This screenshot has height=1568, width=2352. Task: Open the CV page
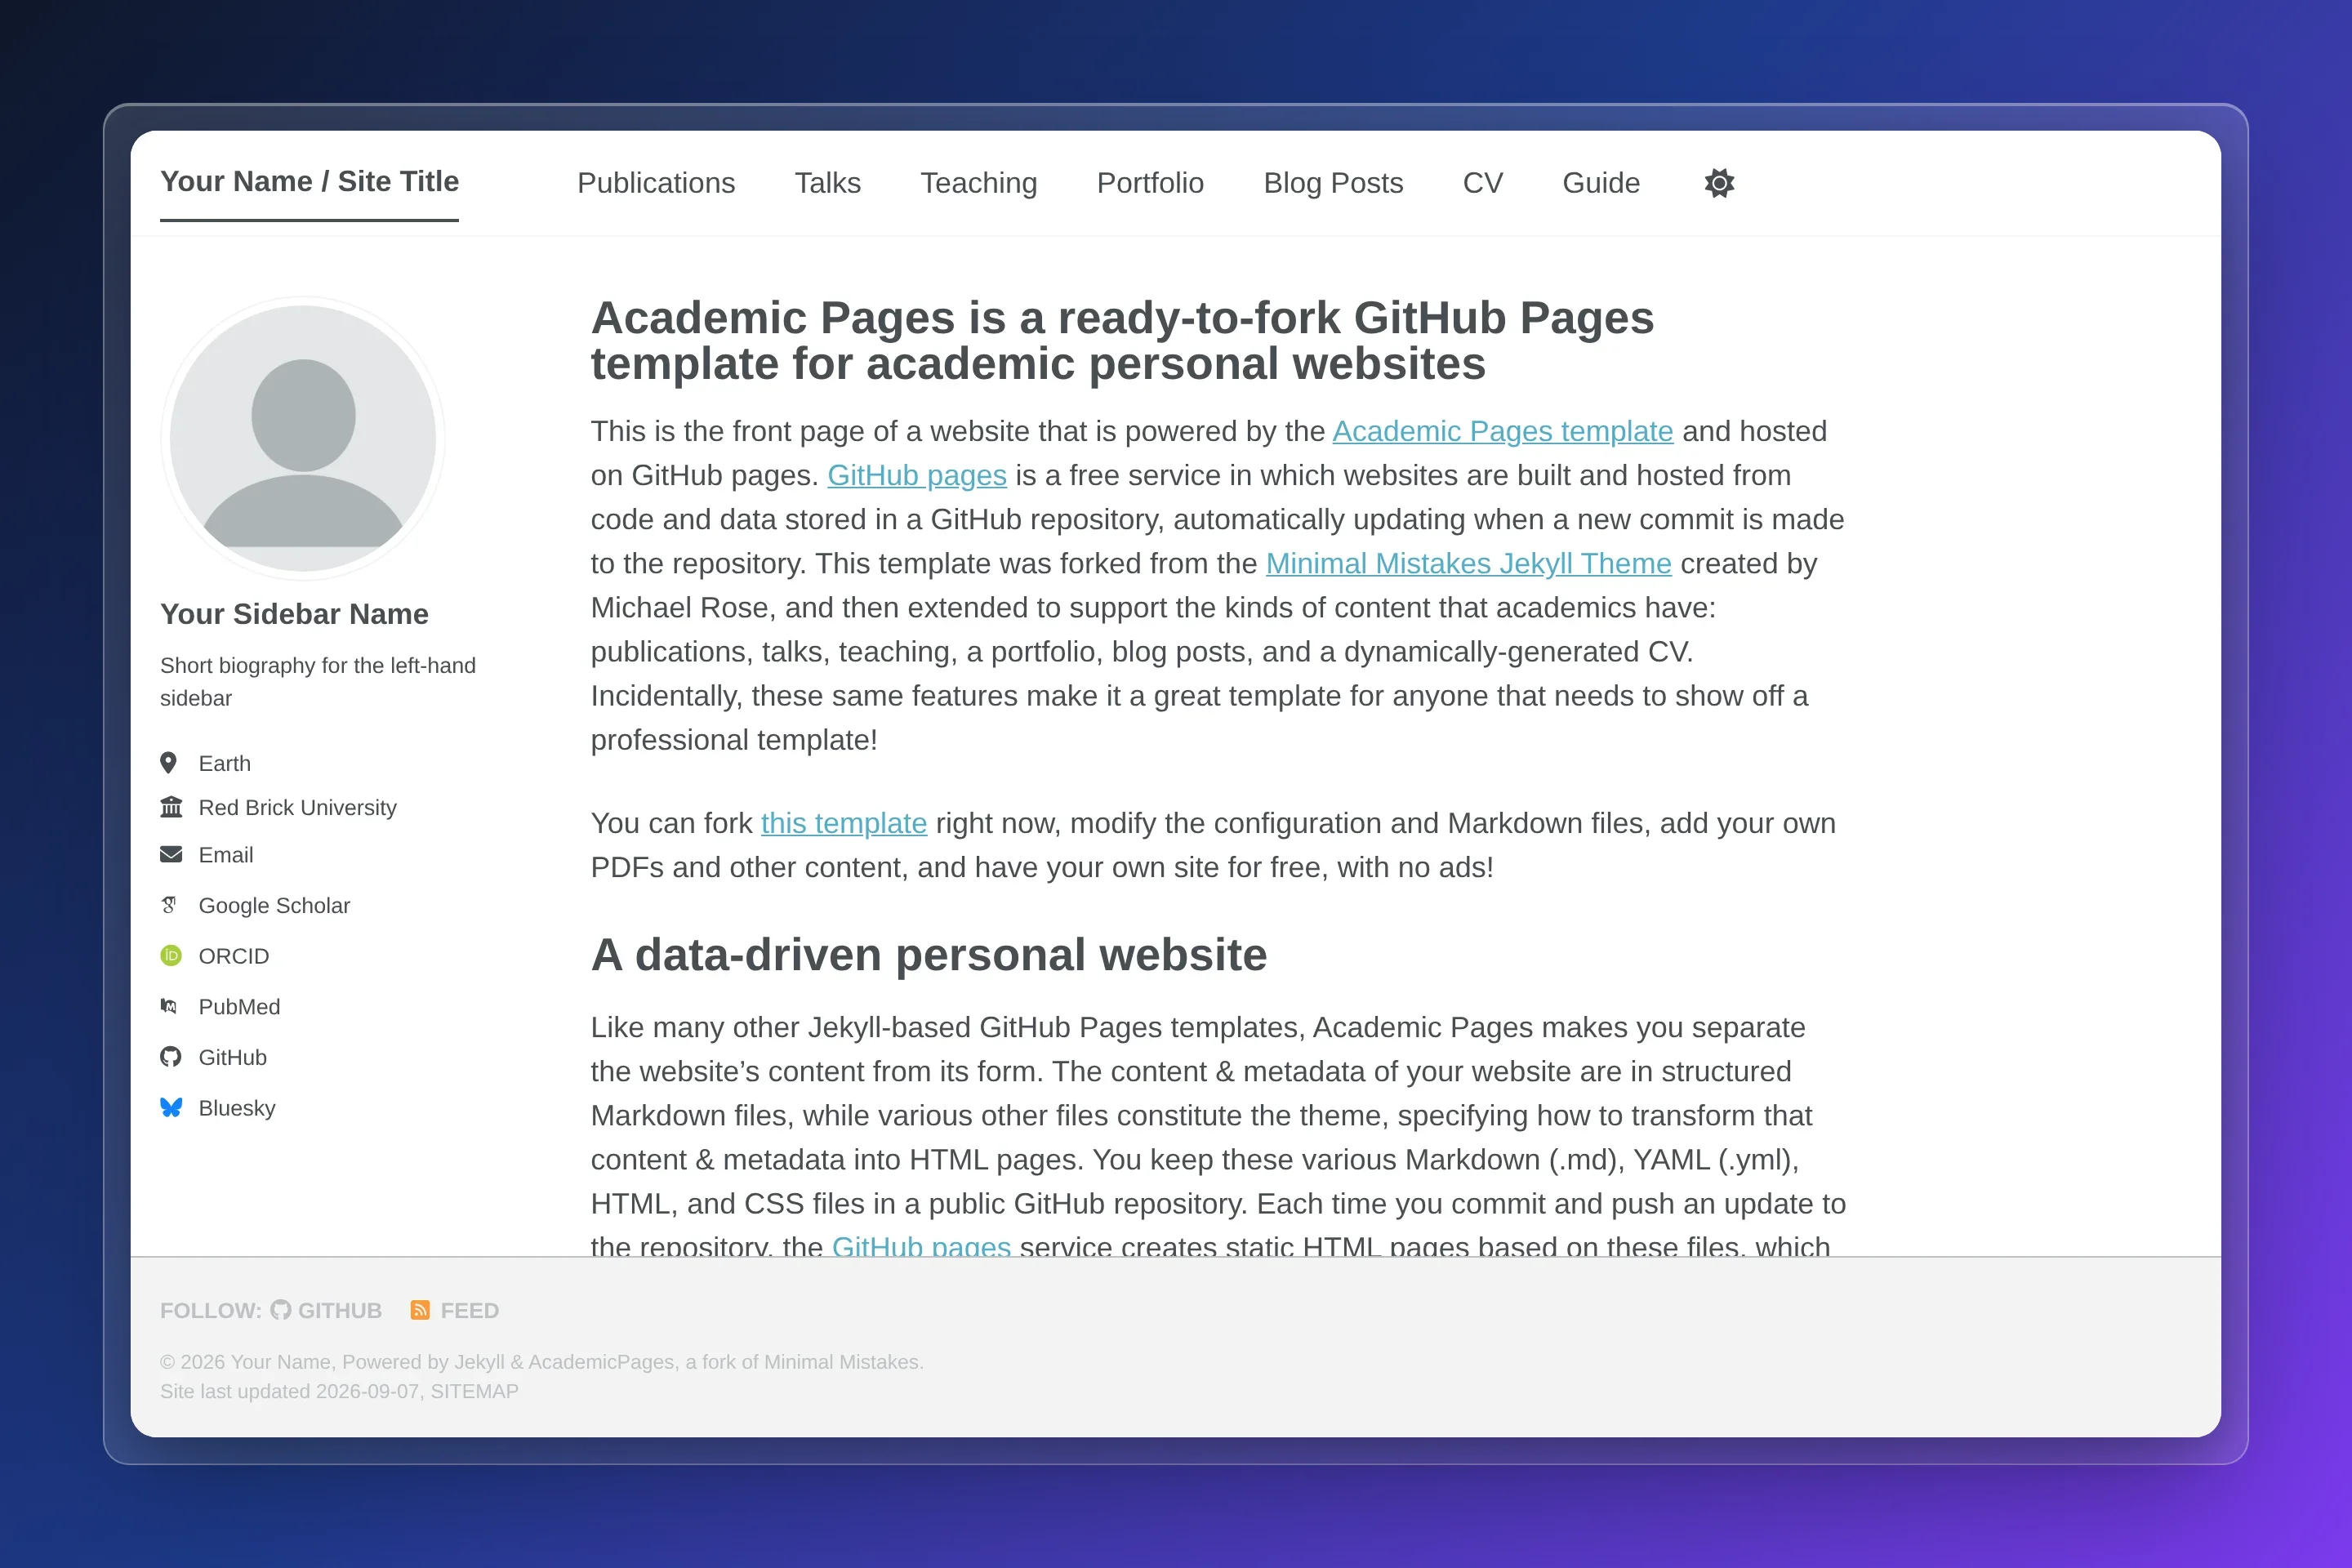(x=1483, y=183)
